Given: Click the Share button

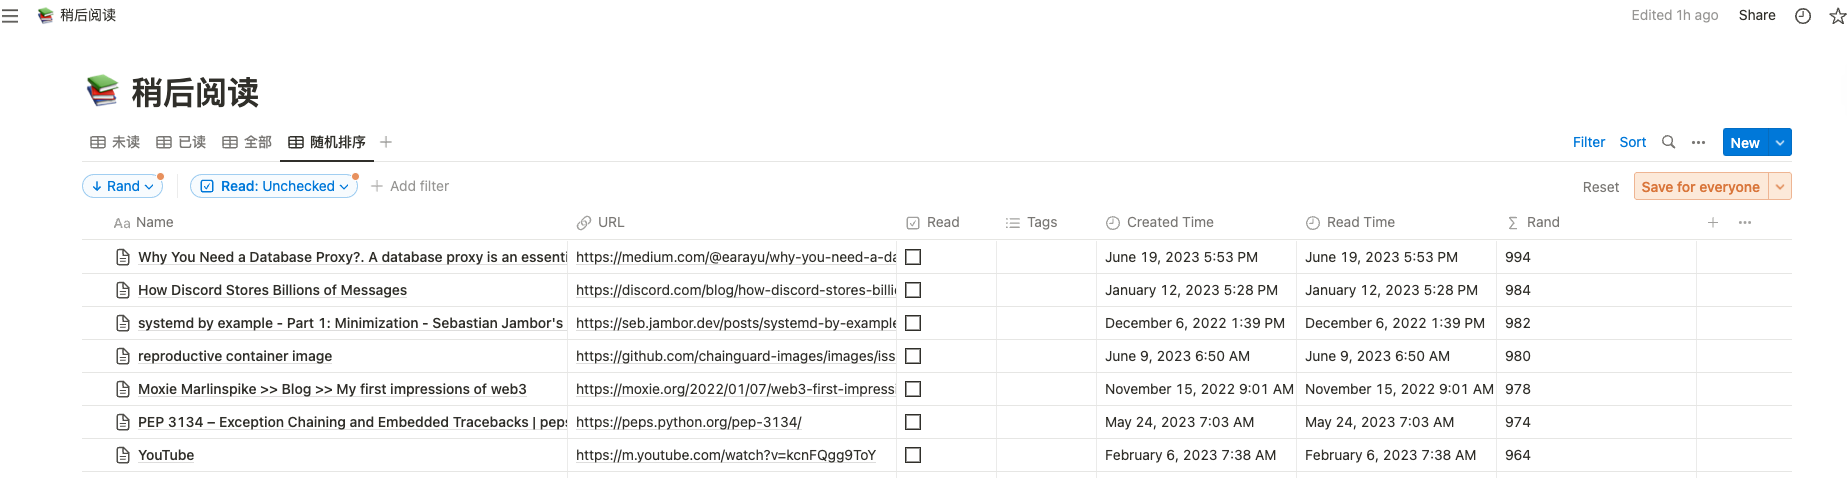Looking at the screenshot, I should pyautogui.click(x=1757, y=15).
